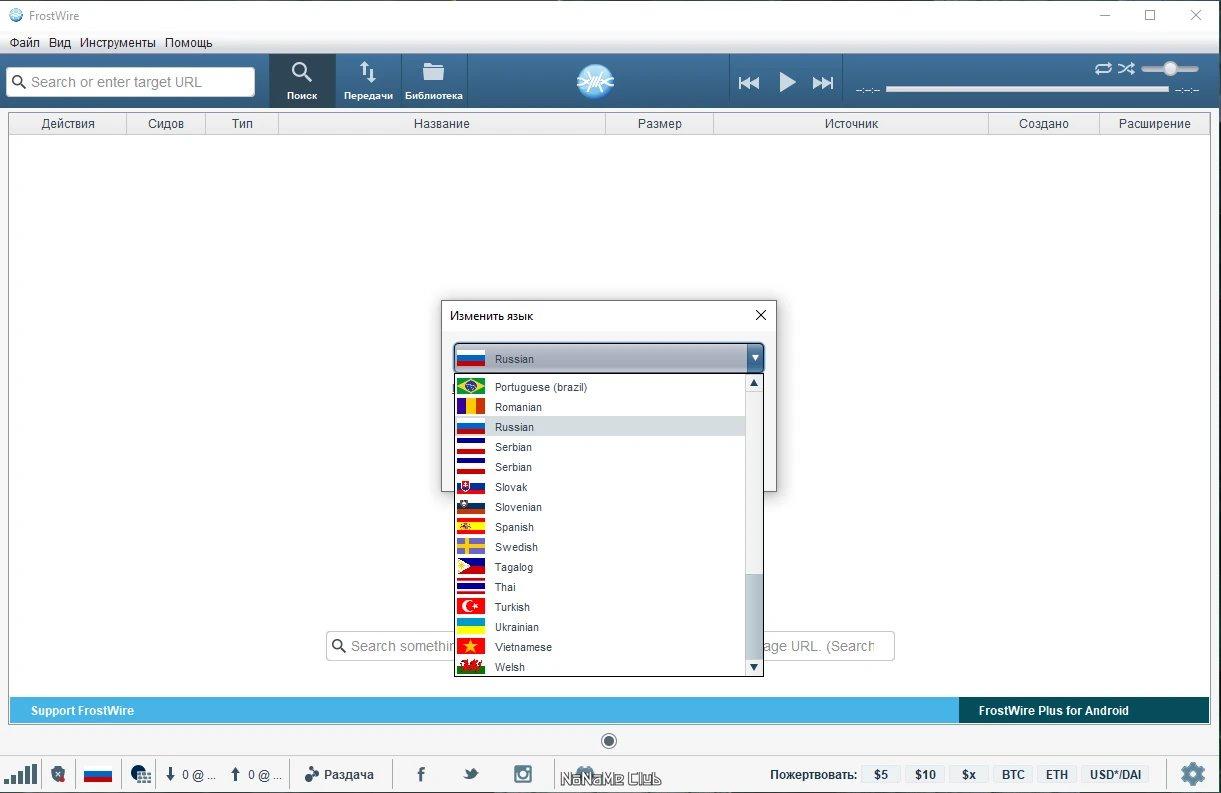Screen dimensions: 1221x793
Task: Donate $10 button
Action: pyautogui.click(x=925, y=774)
